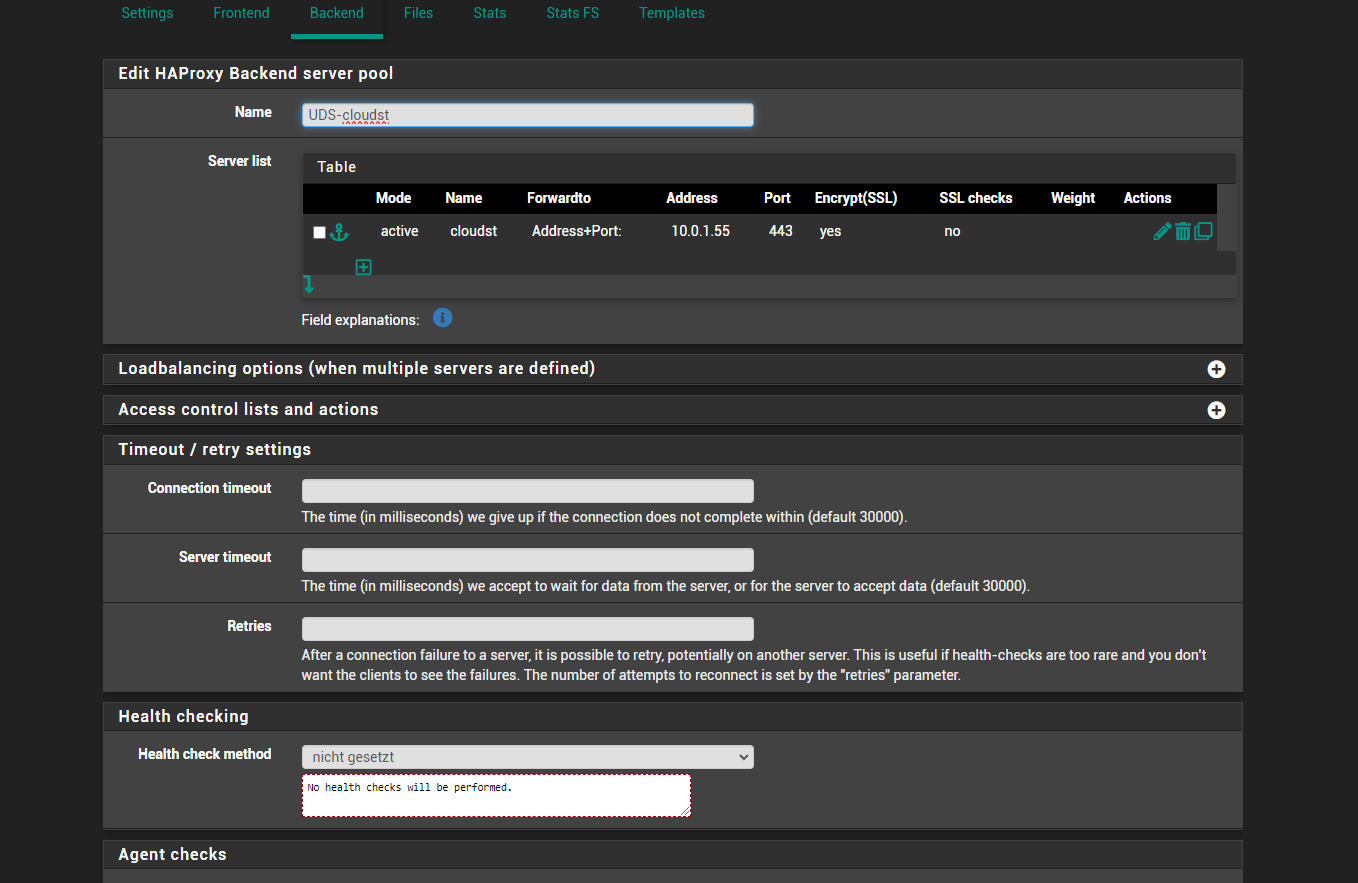
Task: Go to the Files tab
Action: point(418,13)
